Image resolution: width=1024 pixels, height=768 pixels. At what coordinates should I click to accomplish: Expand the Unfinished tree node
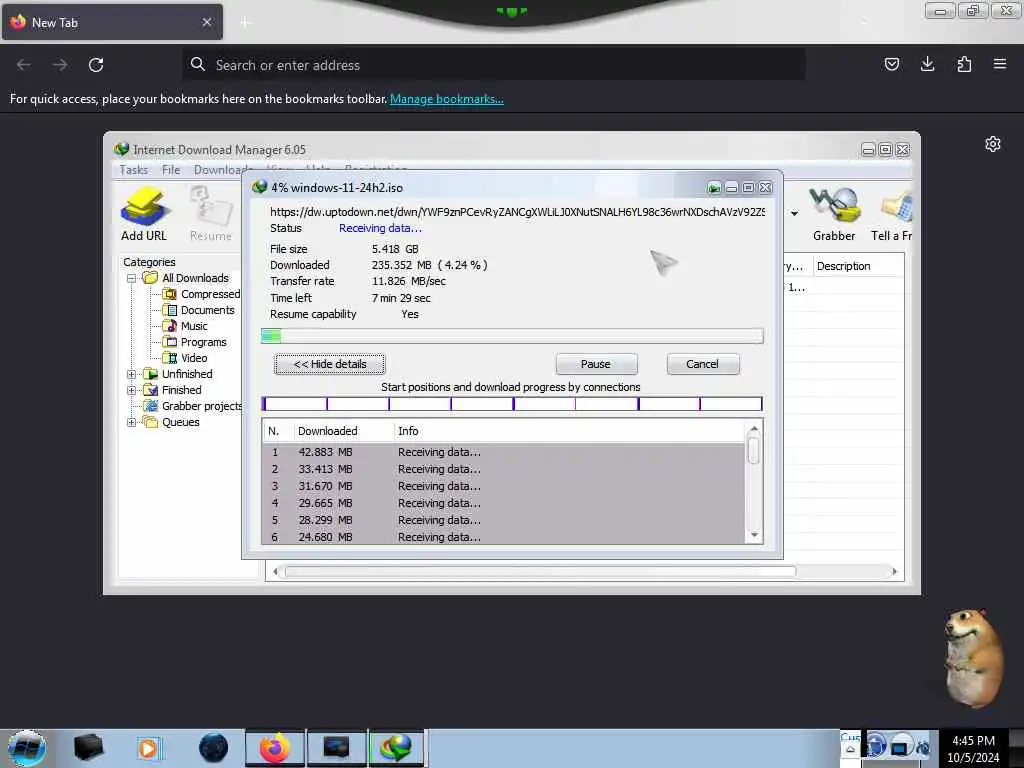[131, 374]
